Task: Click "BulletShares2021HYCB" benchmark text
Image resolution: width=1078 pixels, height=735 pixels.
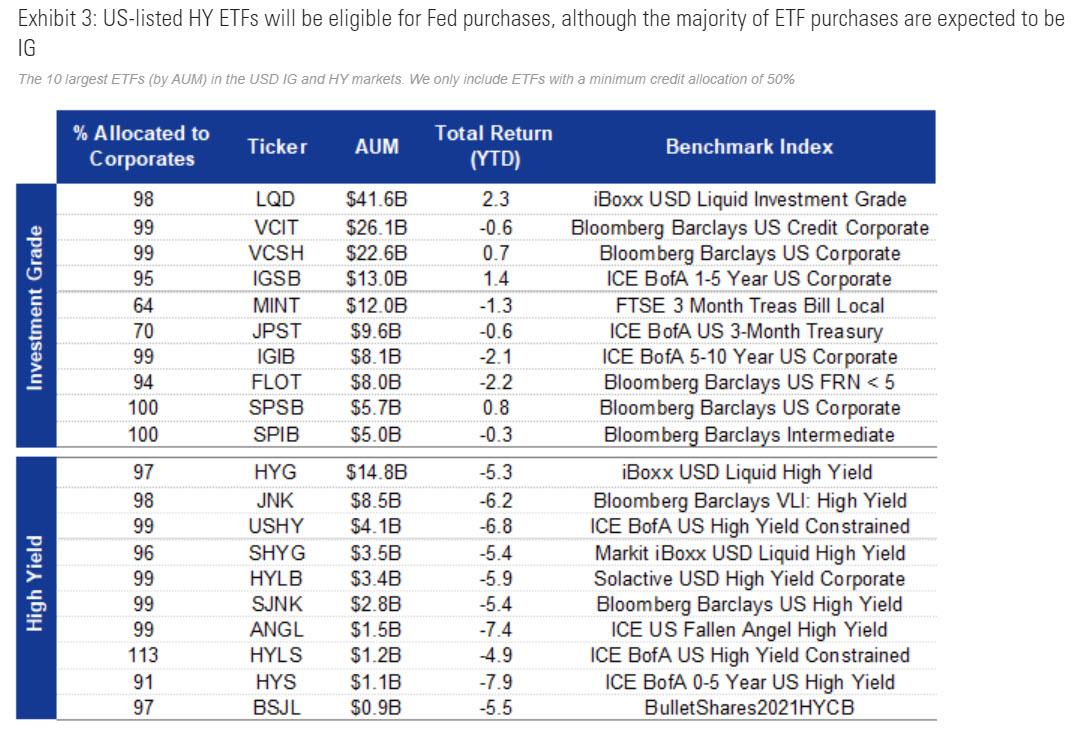Action: [749, 707]
